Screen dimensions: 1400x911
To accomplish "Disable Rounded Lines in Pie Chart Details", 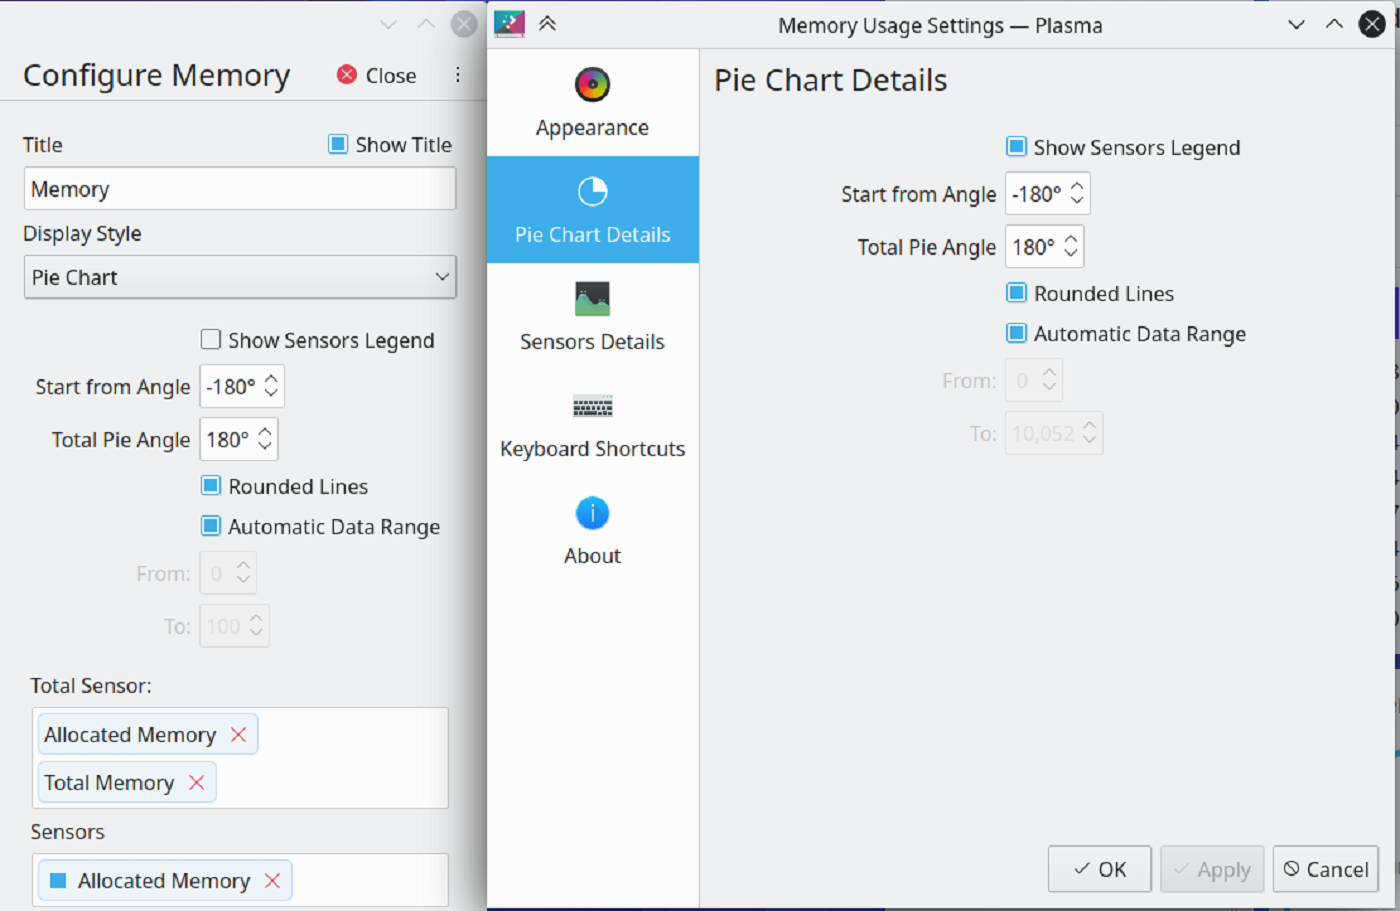I will click(1016, 293).
